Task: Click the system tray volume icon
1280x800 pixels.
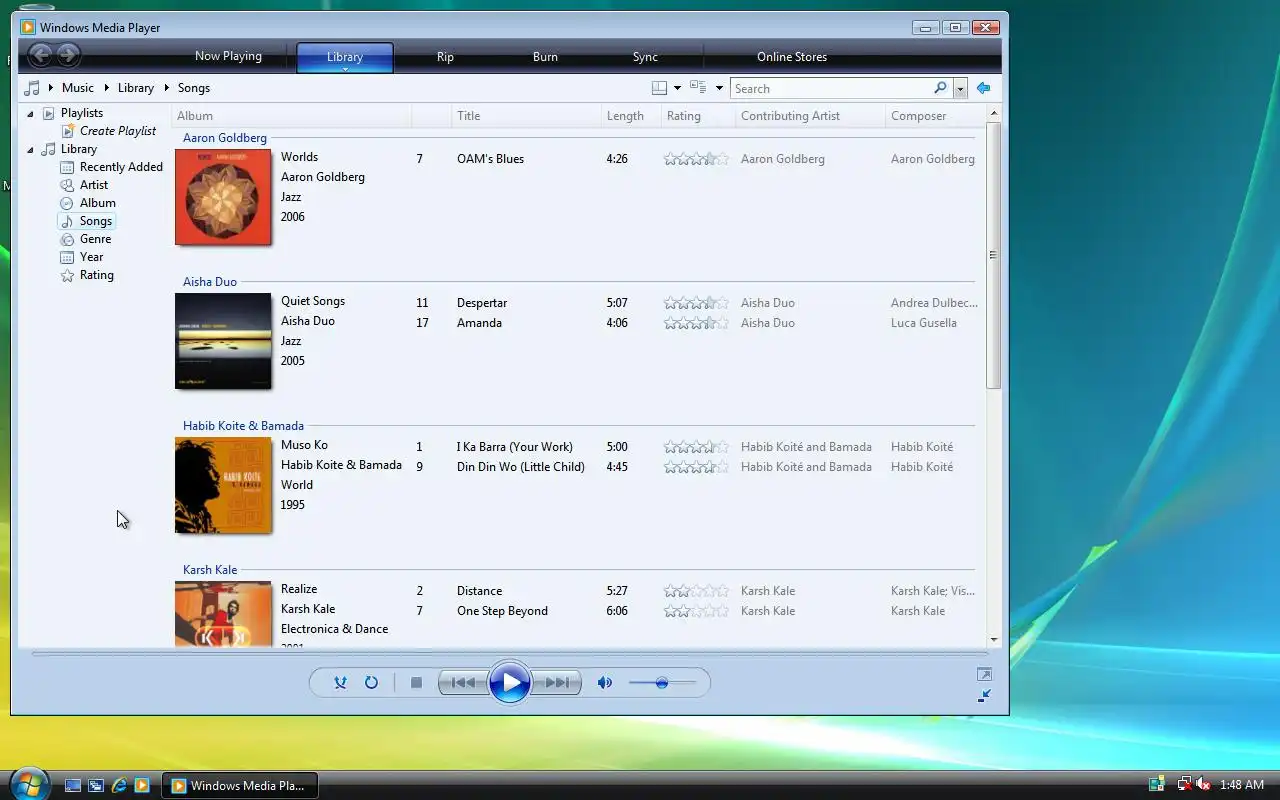Action: tap(1203, 785)
